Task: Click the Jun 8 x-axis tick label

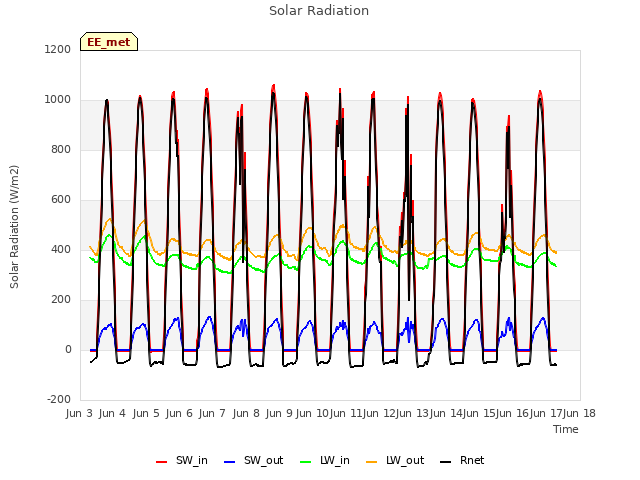Action: coord(246,413)
